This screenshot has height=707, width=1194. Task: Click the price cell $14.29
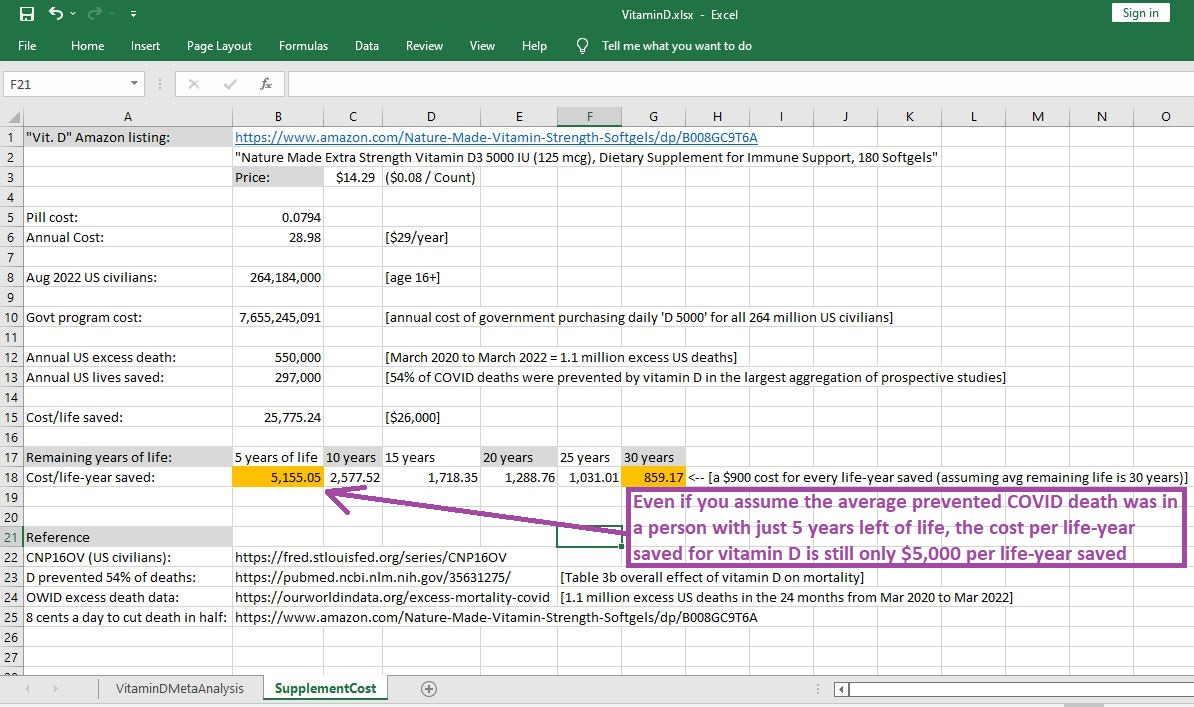click(353, 178)
